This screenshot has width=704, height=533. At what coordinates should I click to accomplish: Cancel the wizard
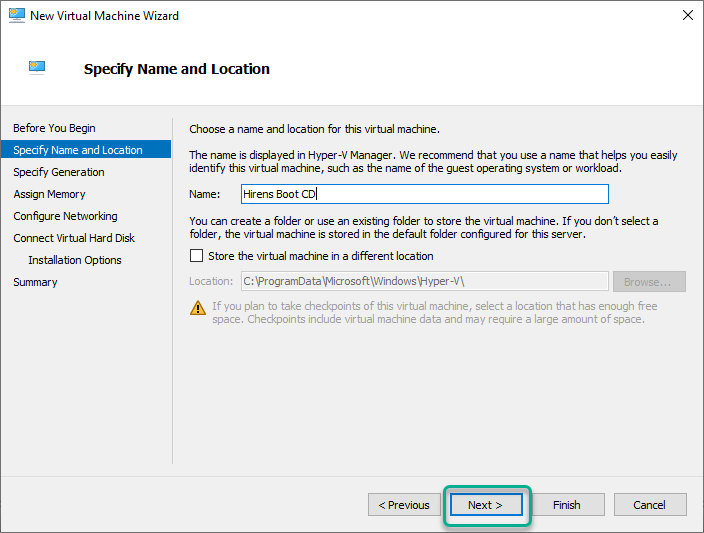[650, 505]
